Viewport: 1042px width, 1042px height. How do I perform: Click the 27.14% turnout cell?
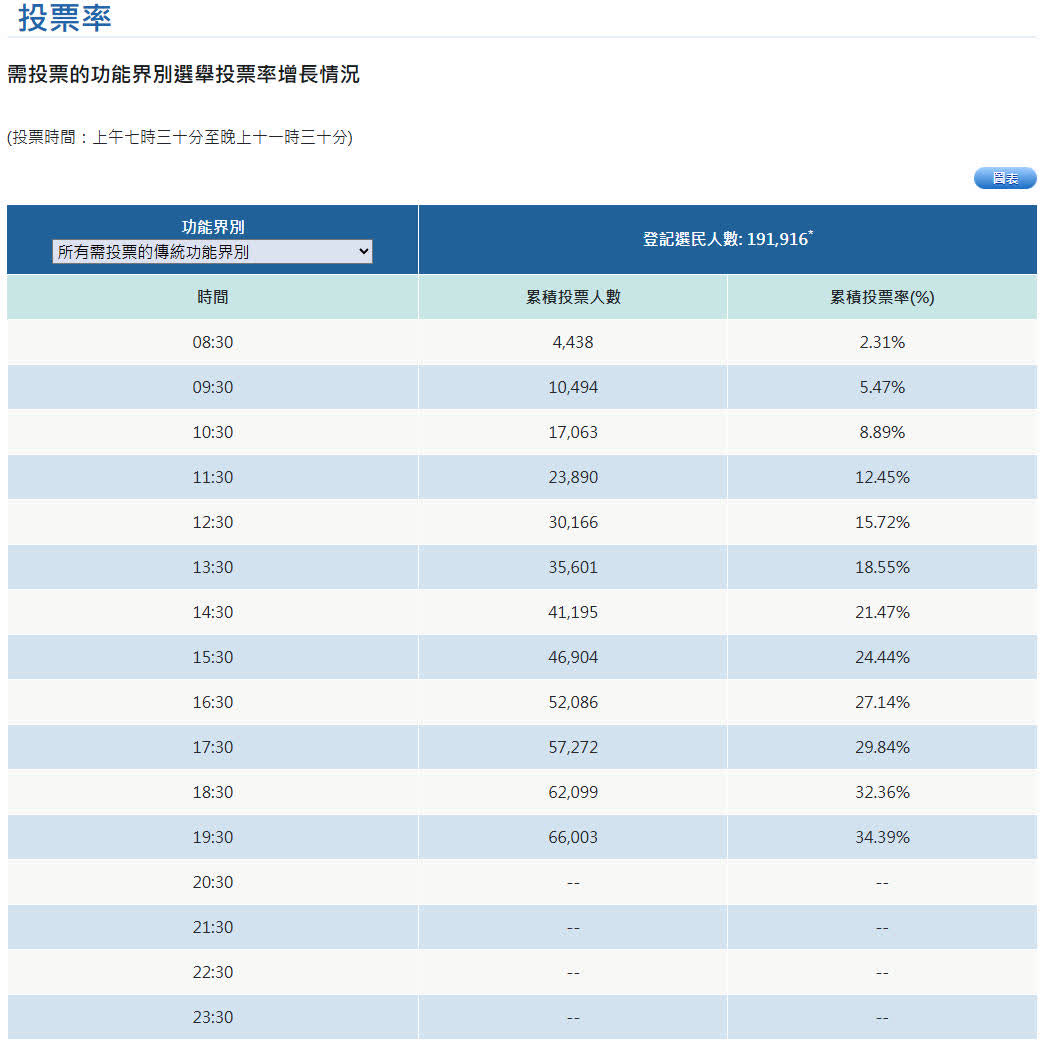click(x=882, y=702)
